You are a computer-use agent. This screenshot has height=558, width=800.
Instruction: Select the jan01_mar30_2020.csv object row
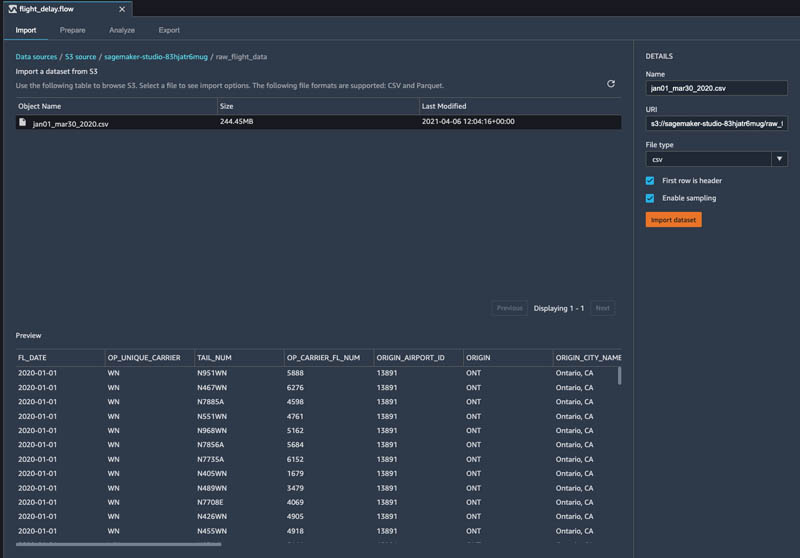pyautogui.click(x=318, y=122)
